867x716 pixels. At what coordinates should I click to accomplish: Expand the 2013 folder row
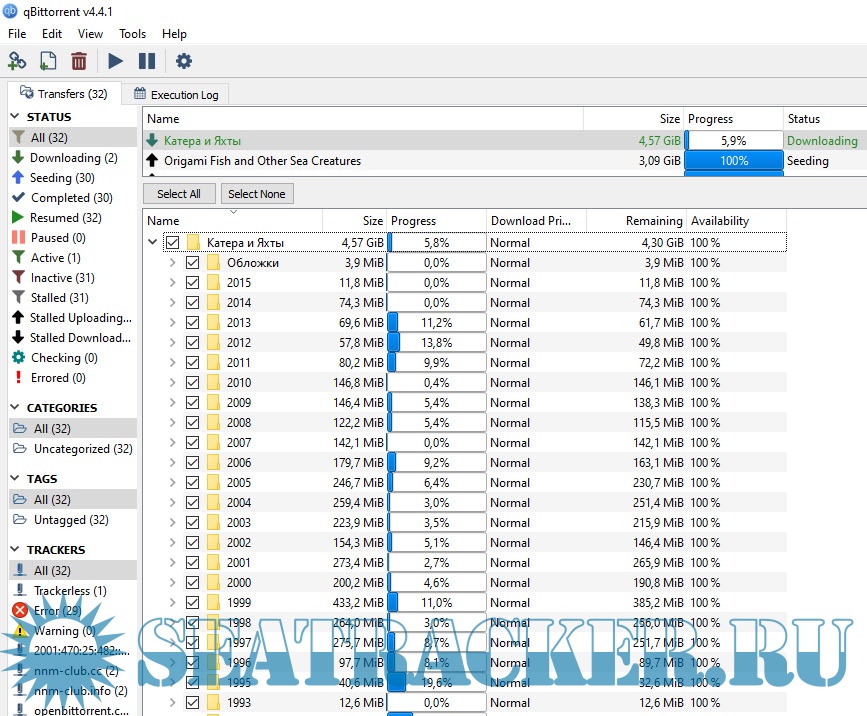[x=172, y=323]
